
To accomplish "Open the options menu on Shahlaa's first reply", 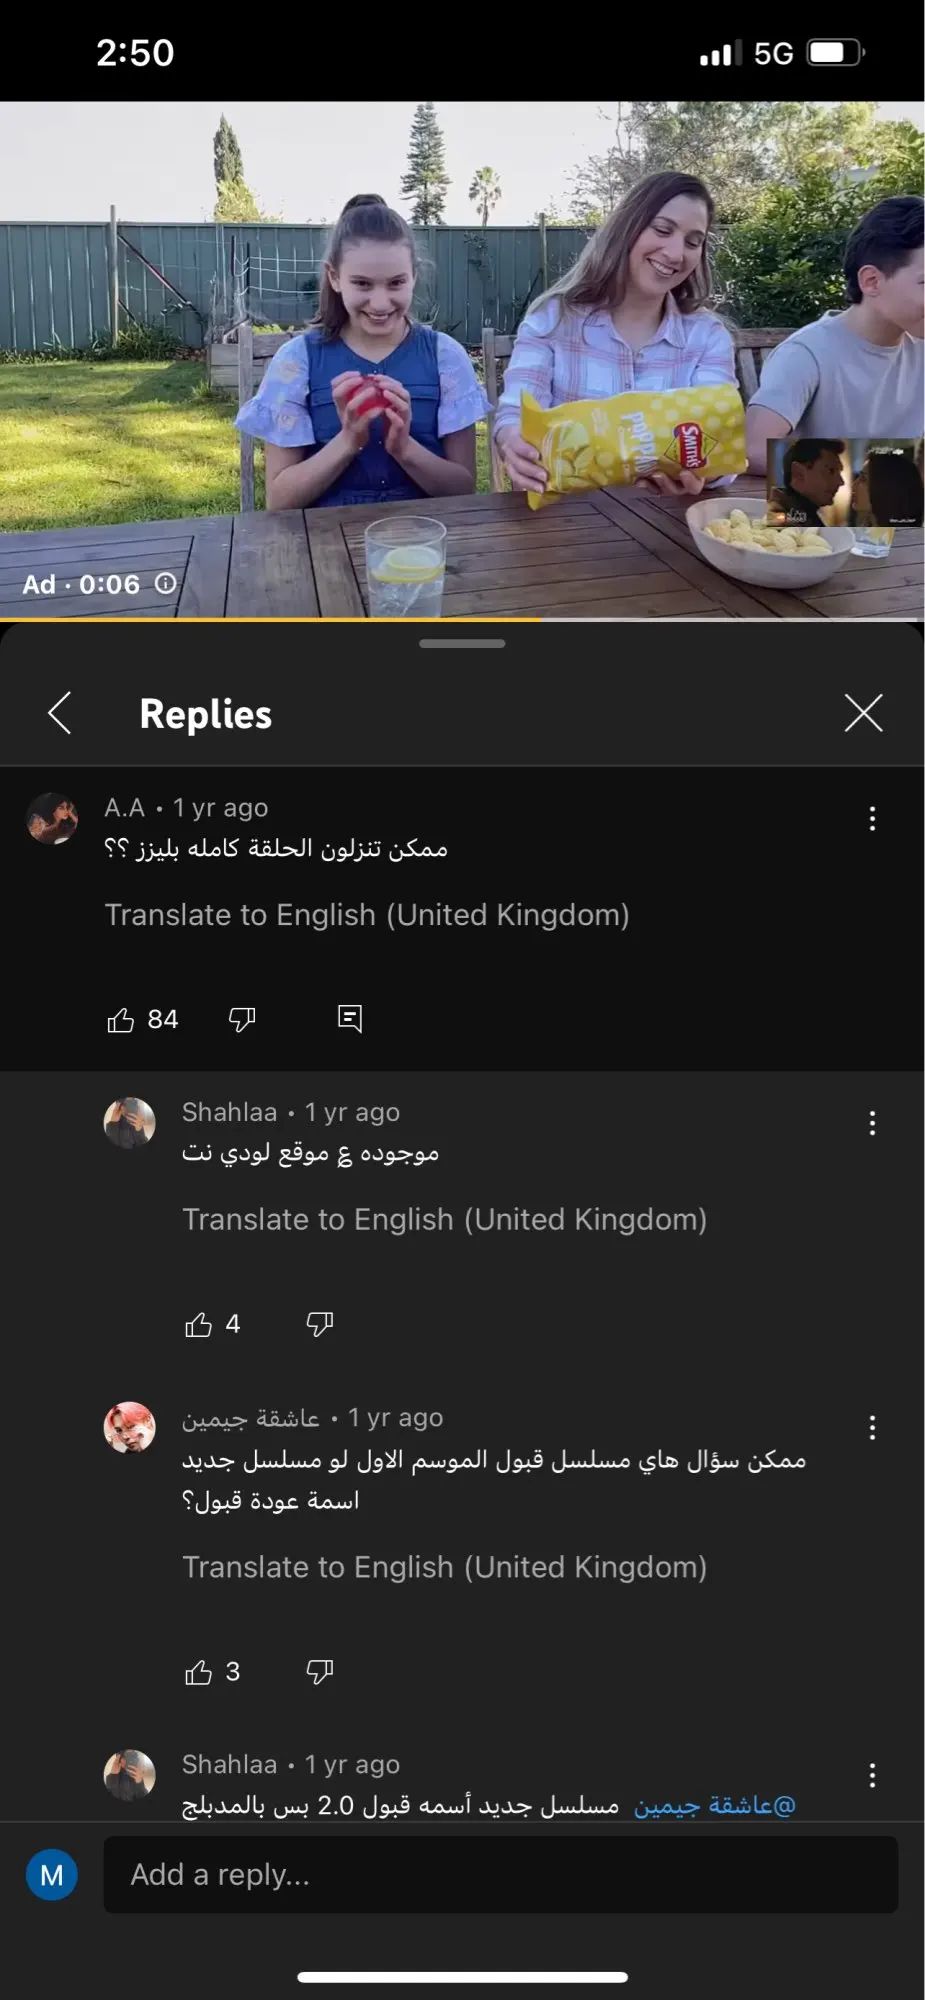I will point(872,1123).
